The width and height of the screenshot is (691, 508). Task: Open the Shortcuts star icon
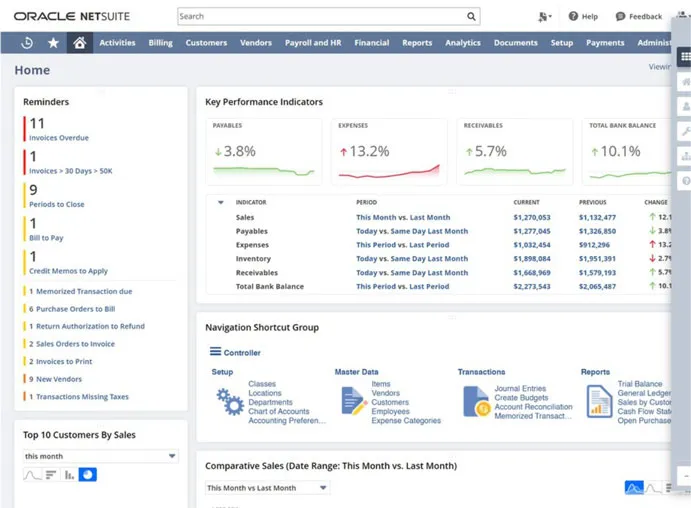coord(53,43)
